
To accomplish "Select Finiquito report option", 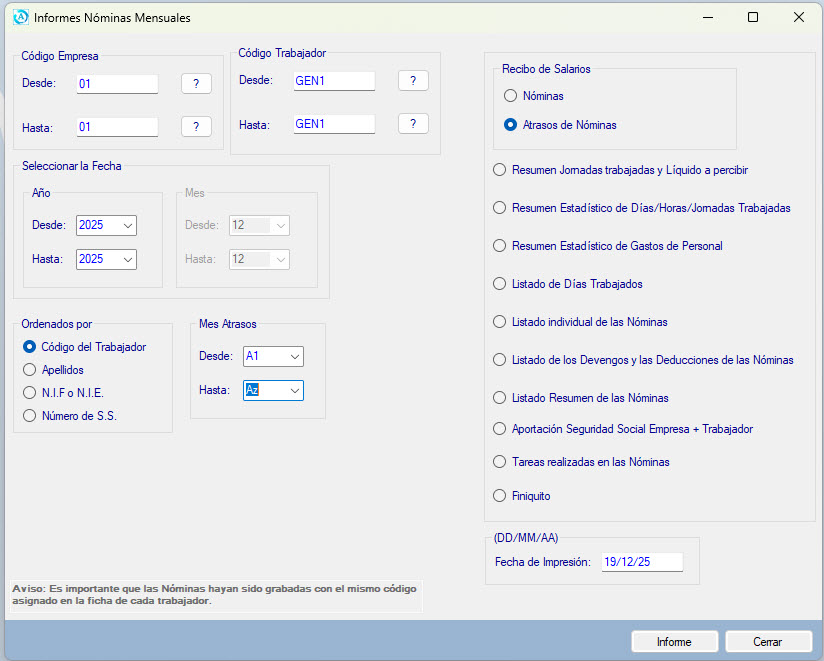I will (x=500, y=495).
